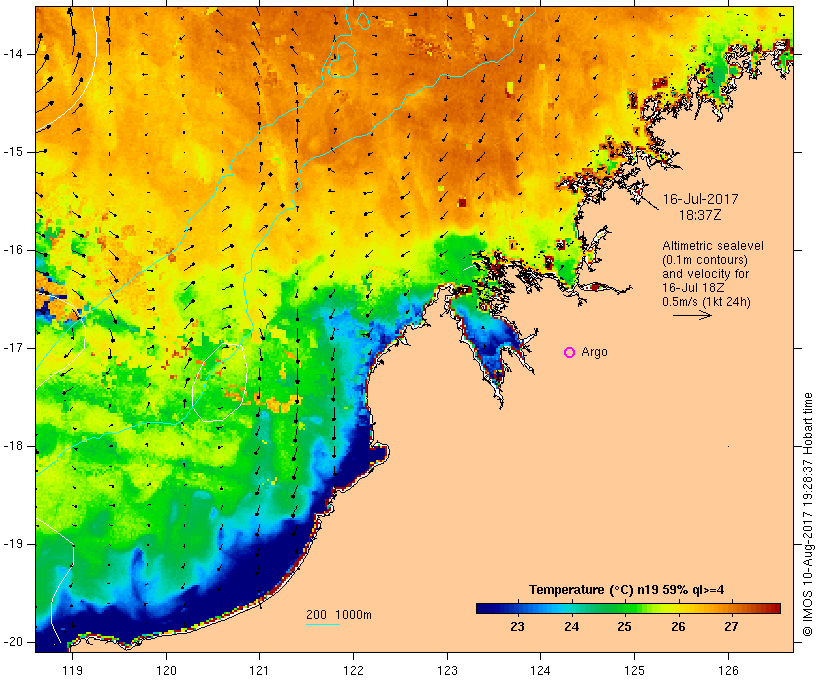
Task: Click the '0.5m/s (1kt 24h)' scale text
Action: coord(706,302)
